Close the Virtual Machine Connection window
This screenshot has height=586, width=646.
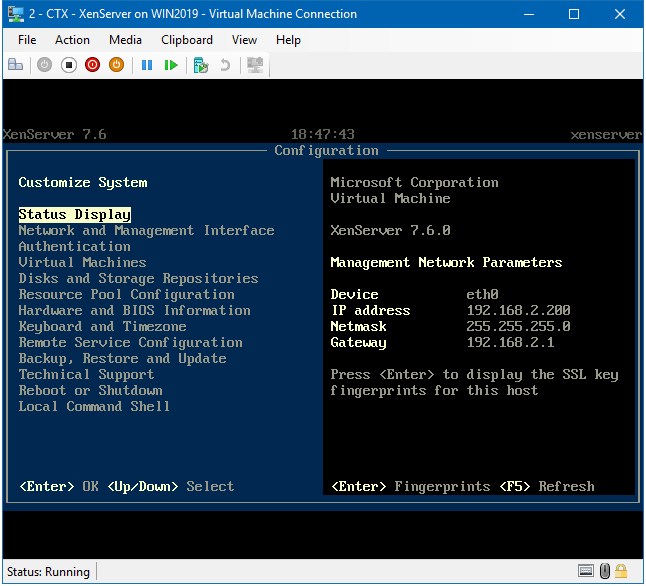[620, 14]
